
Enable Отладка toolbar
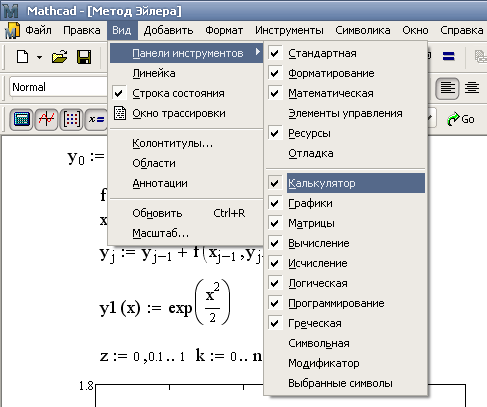coord(346,153)
